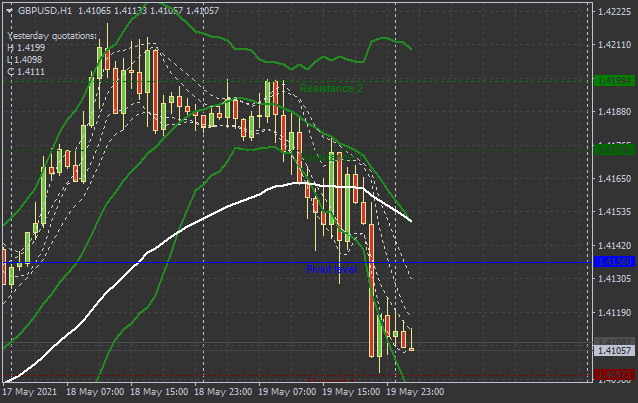Click the 17 May 2021 date label
638x403 pixels.
(30, 393)
